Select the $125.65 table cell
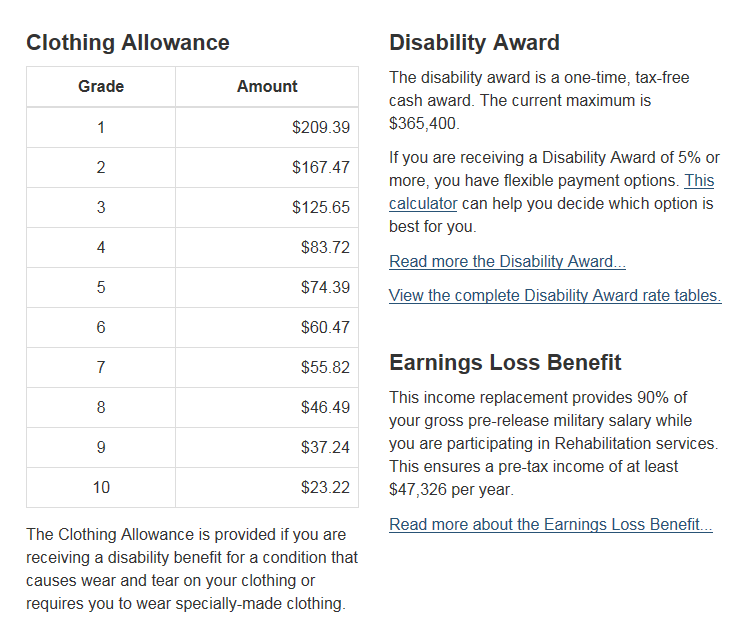 (267, 208)
